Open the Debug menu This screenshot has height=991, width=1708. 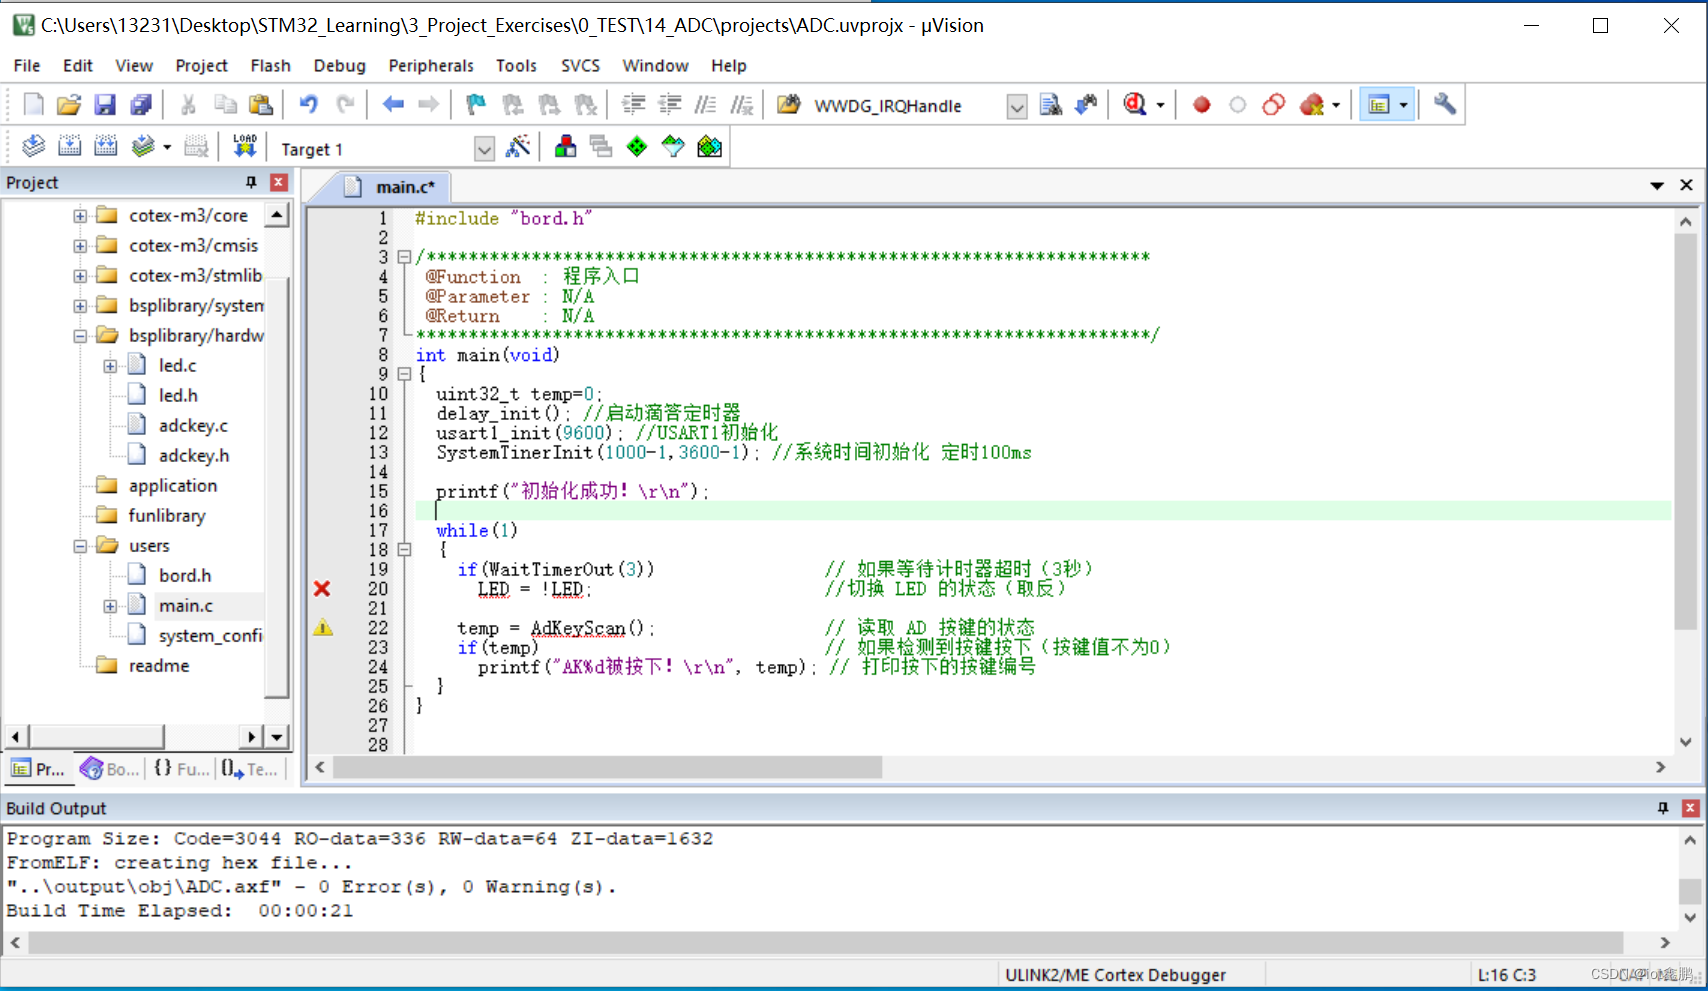[339, 65]
